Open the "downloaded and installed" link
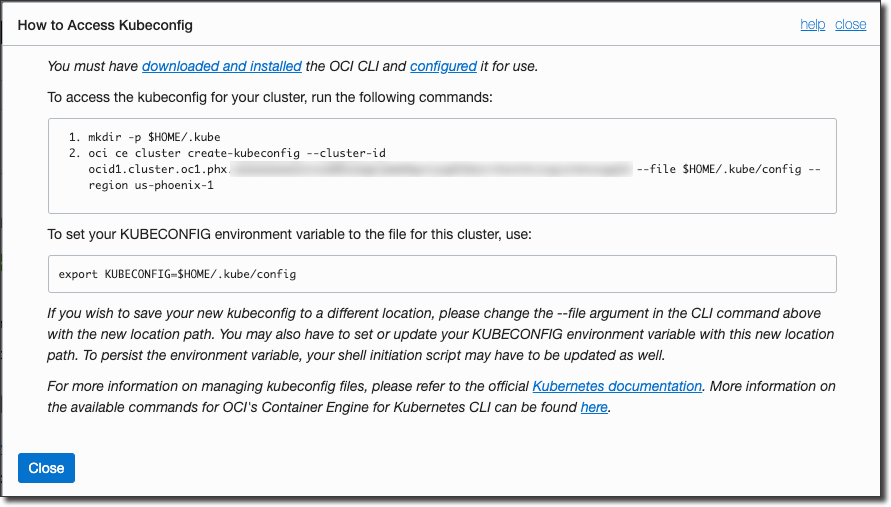The image size is (891, 507). click(x=221, y=66)
